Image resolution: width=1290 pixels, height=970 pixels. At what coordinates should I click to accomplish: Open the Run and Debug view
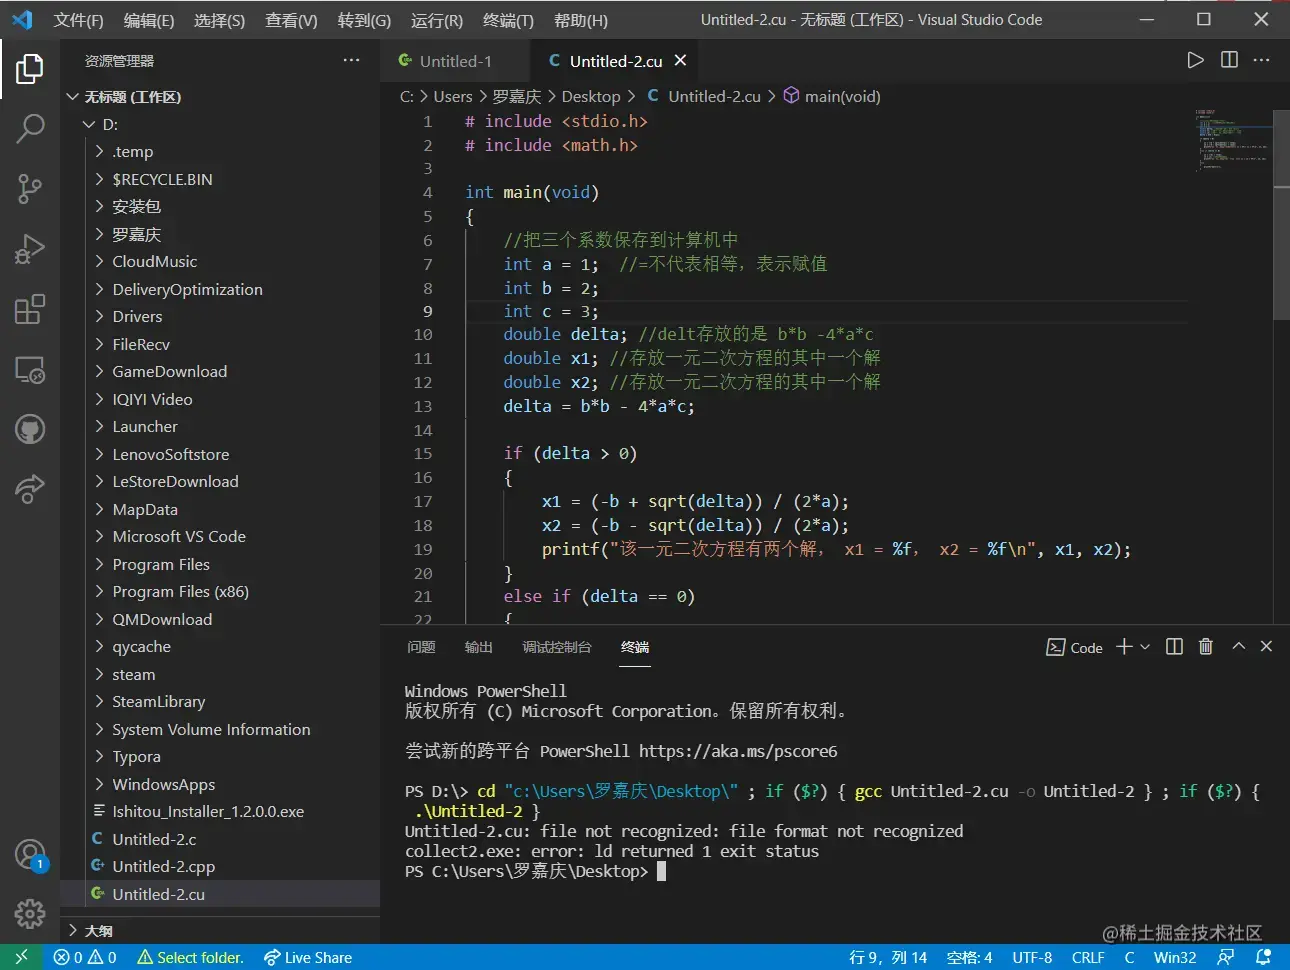(30, 248)
